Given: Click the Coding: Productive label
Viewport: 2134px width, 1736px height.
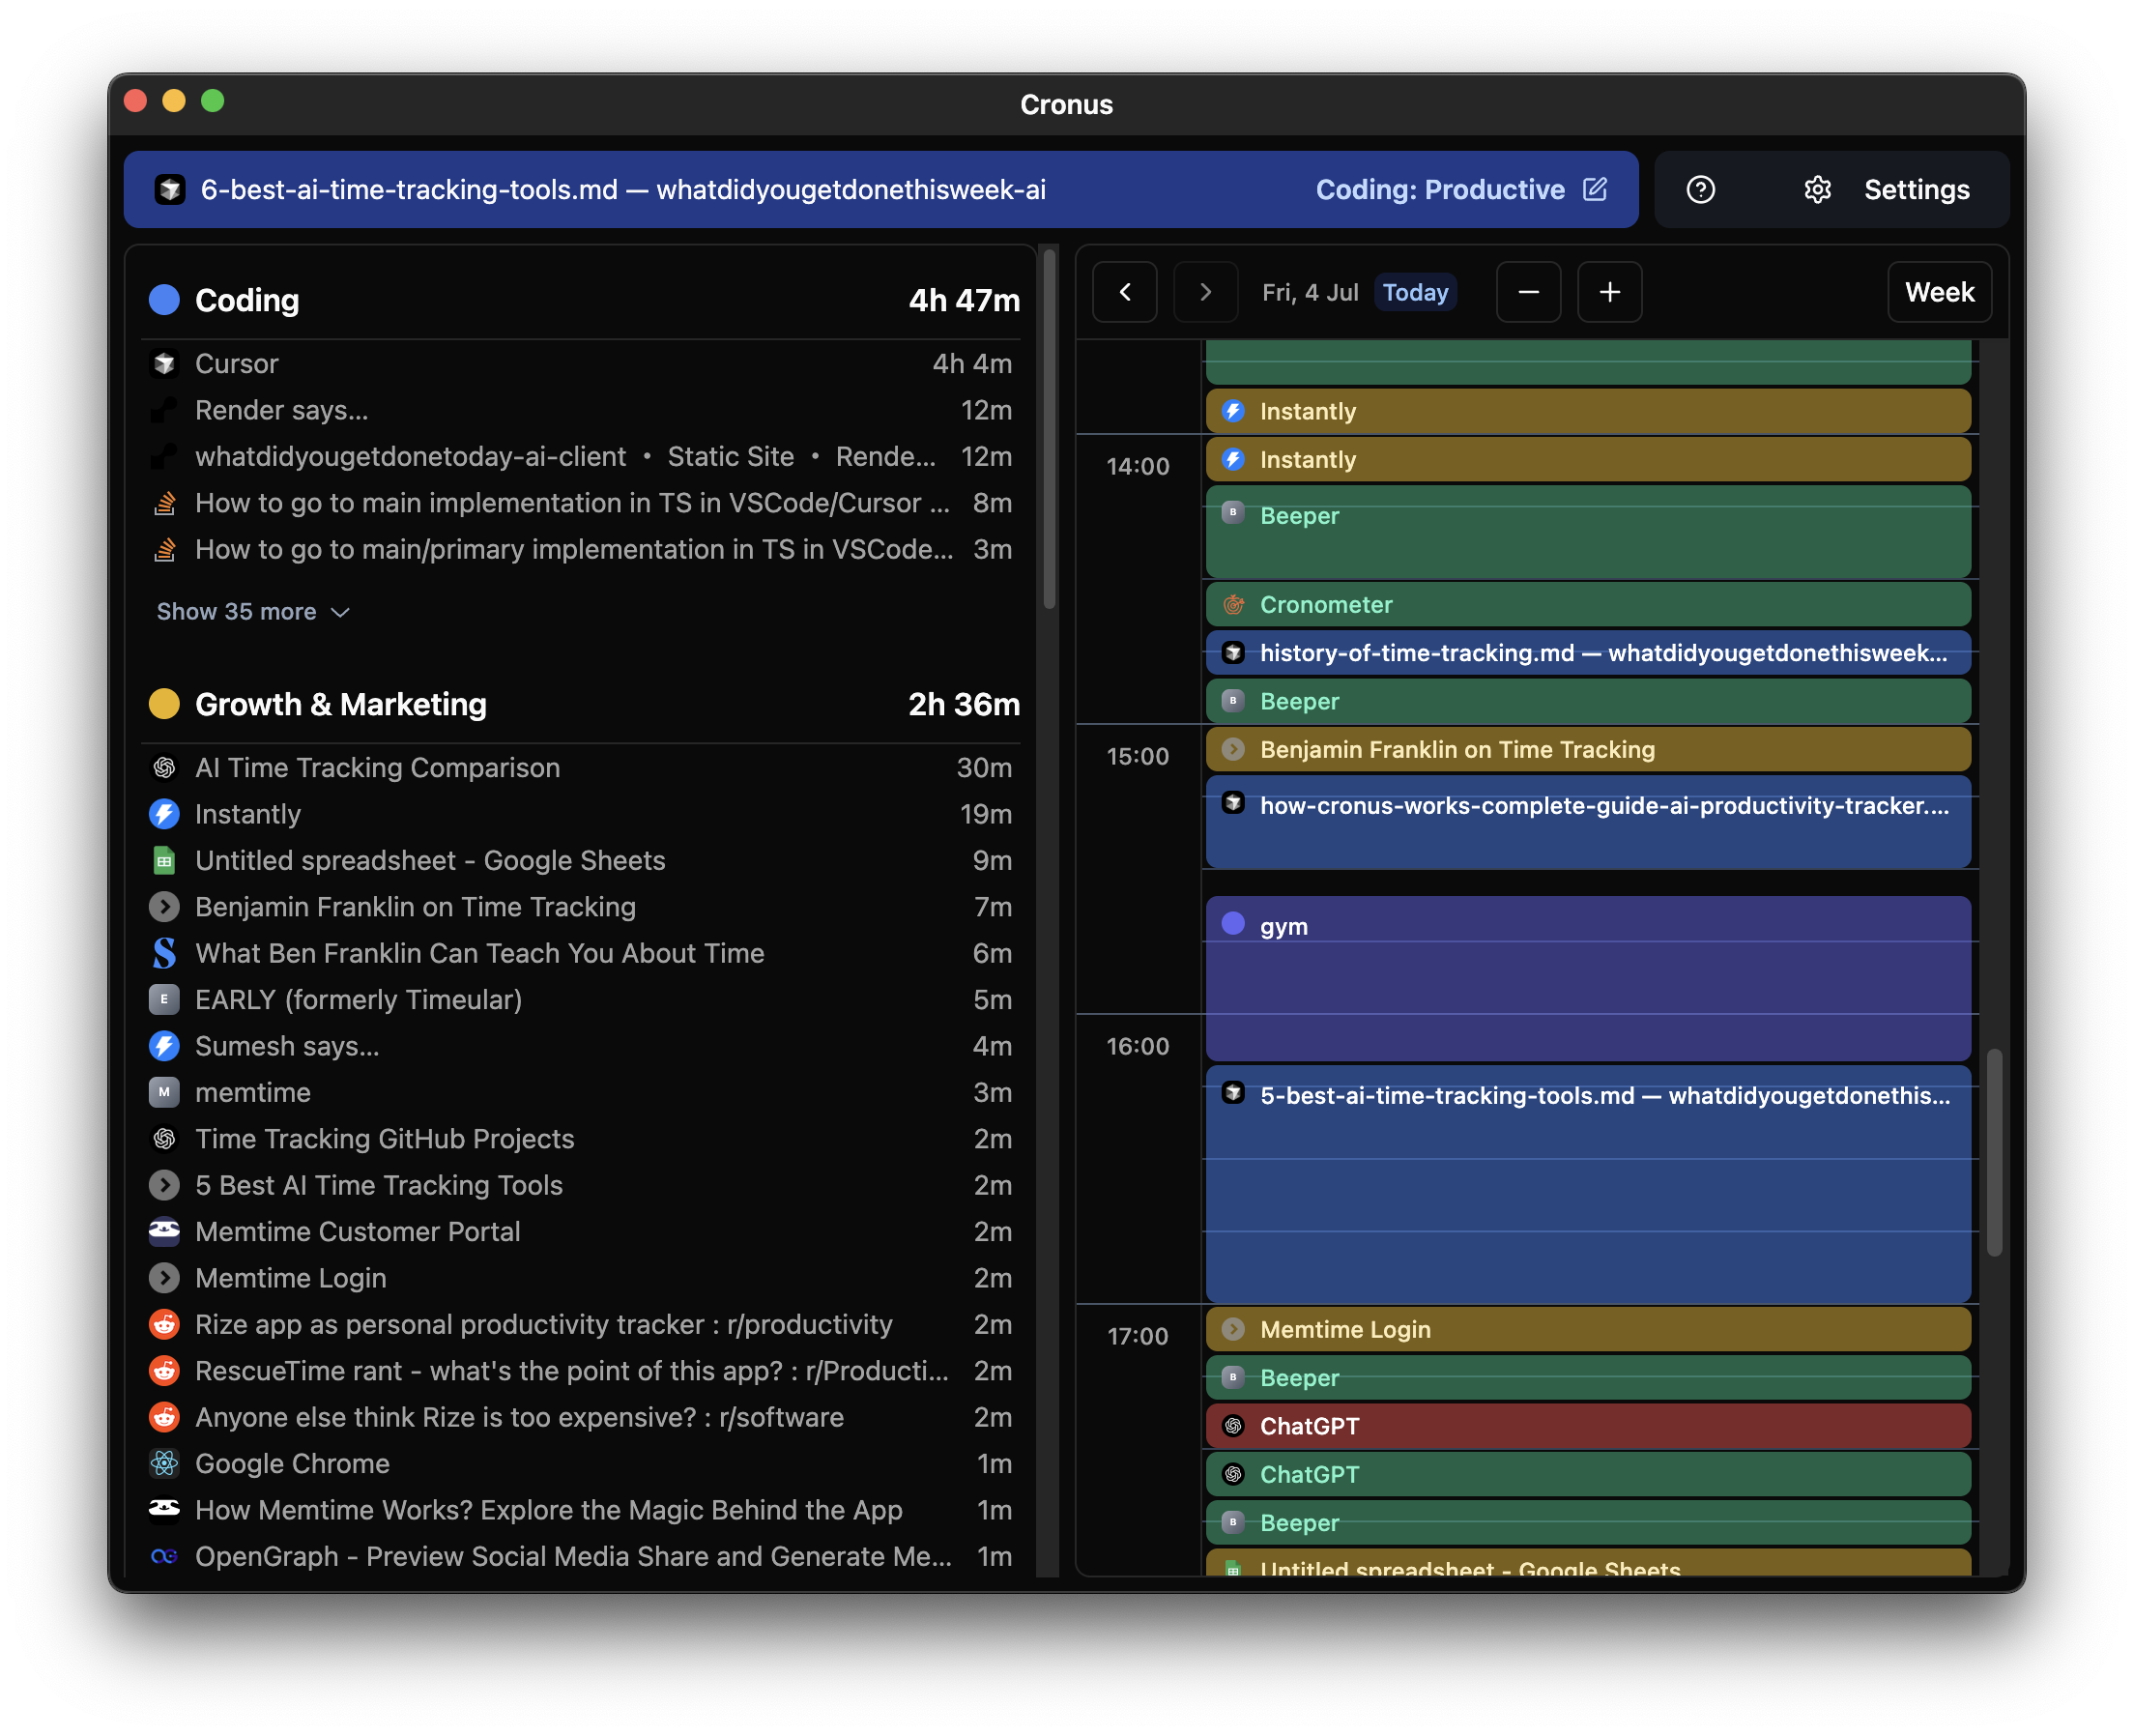Looking at the screenshot, I should coord(1440,189).
